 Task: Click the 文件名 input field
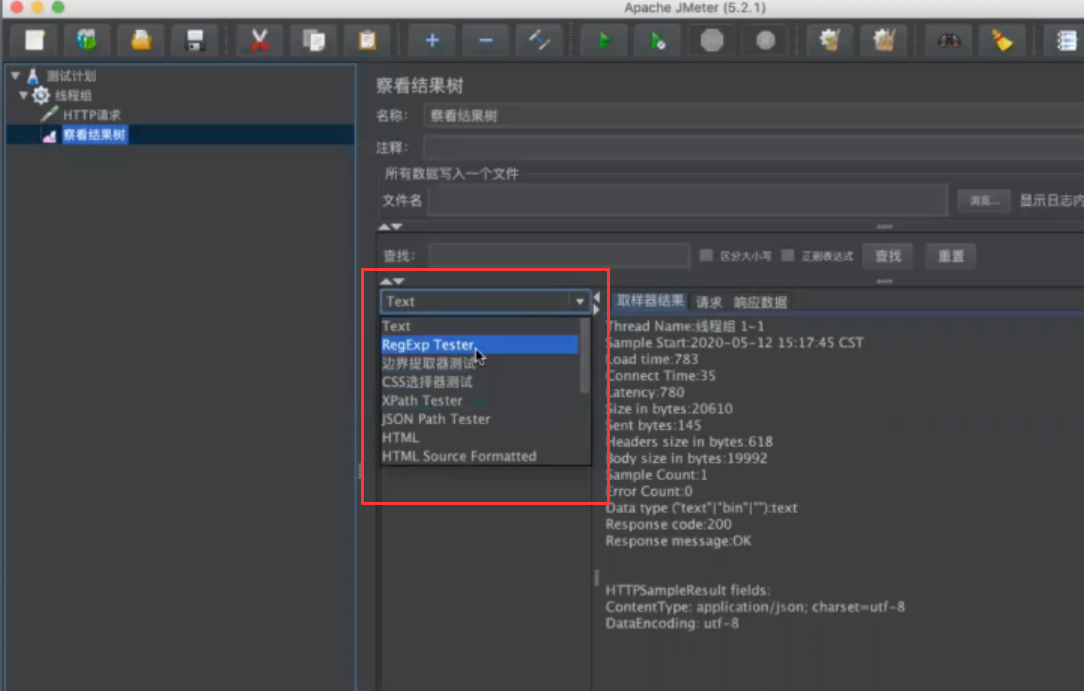pyautogui.click(x=688, y=200)
